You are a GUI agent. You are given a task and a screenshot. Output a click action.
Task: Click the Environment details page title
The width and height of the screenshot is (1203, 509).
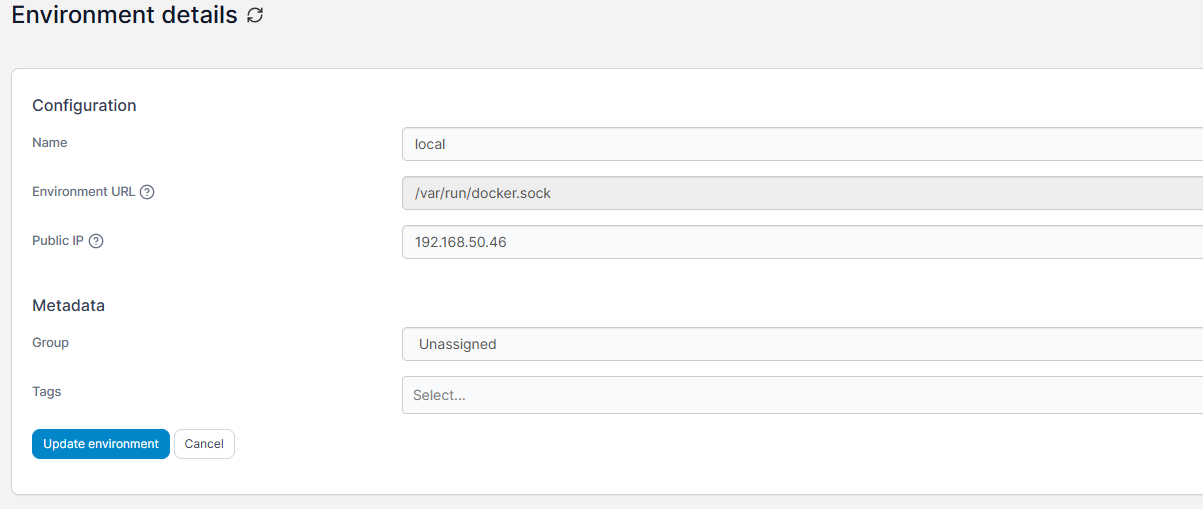pos(125,15)
